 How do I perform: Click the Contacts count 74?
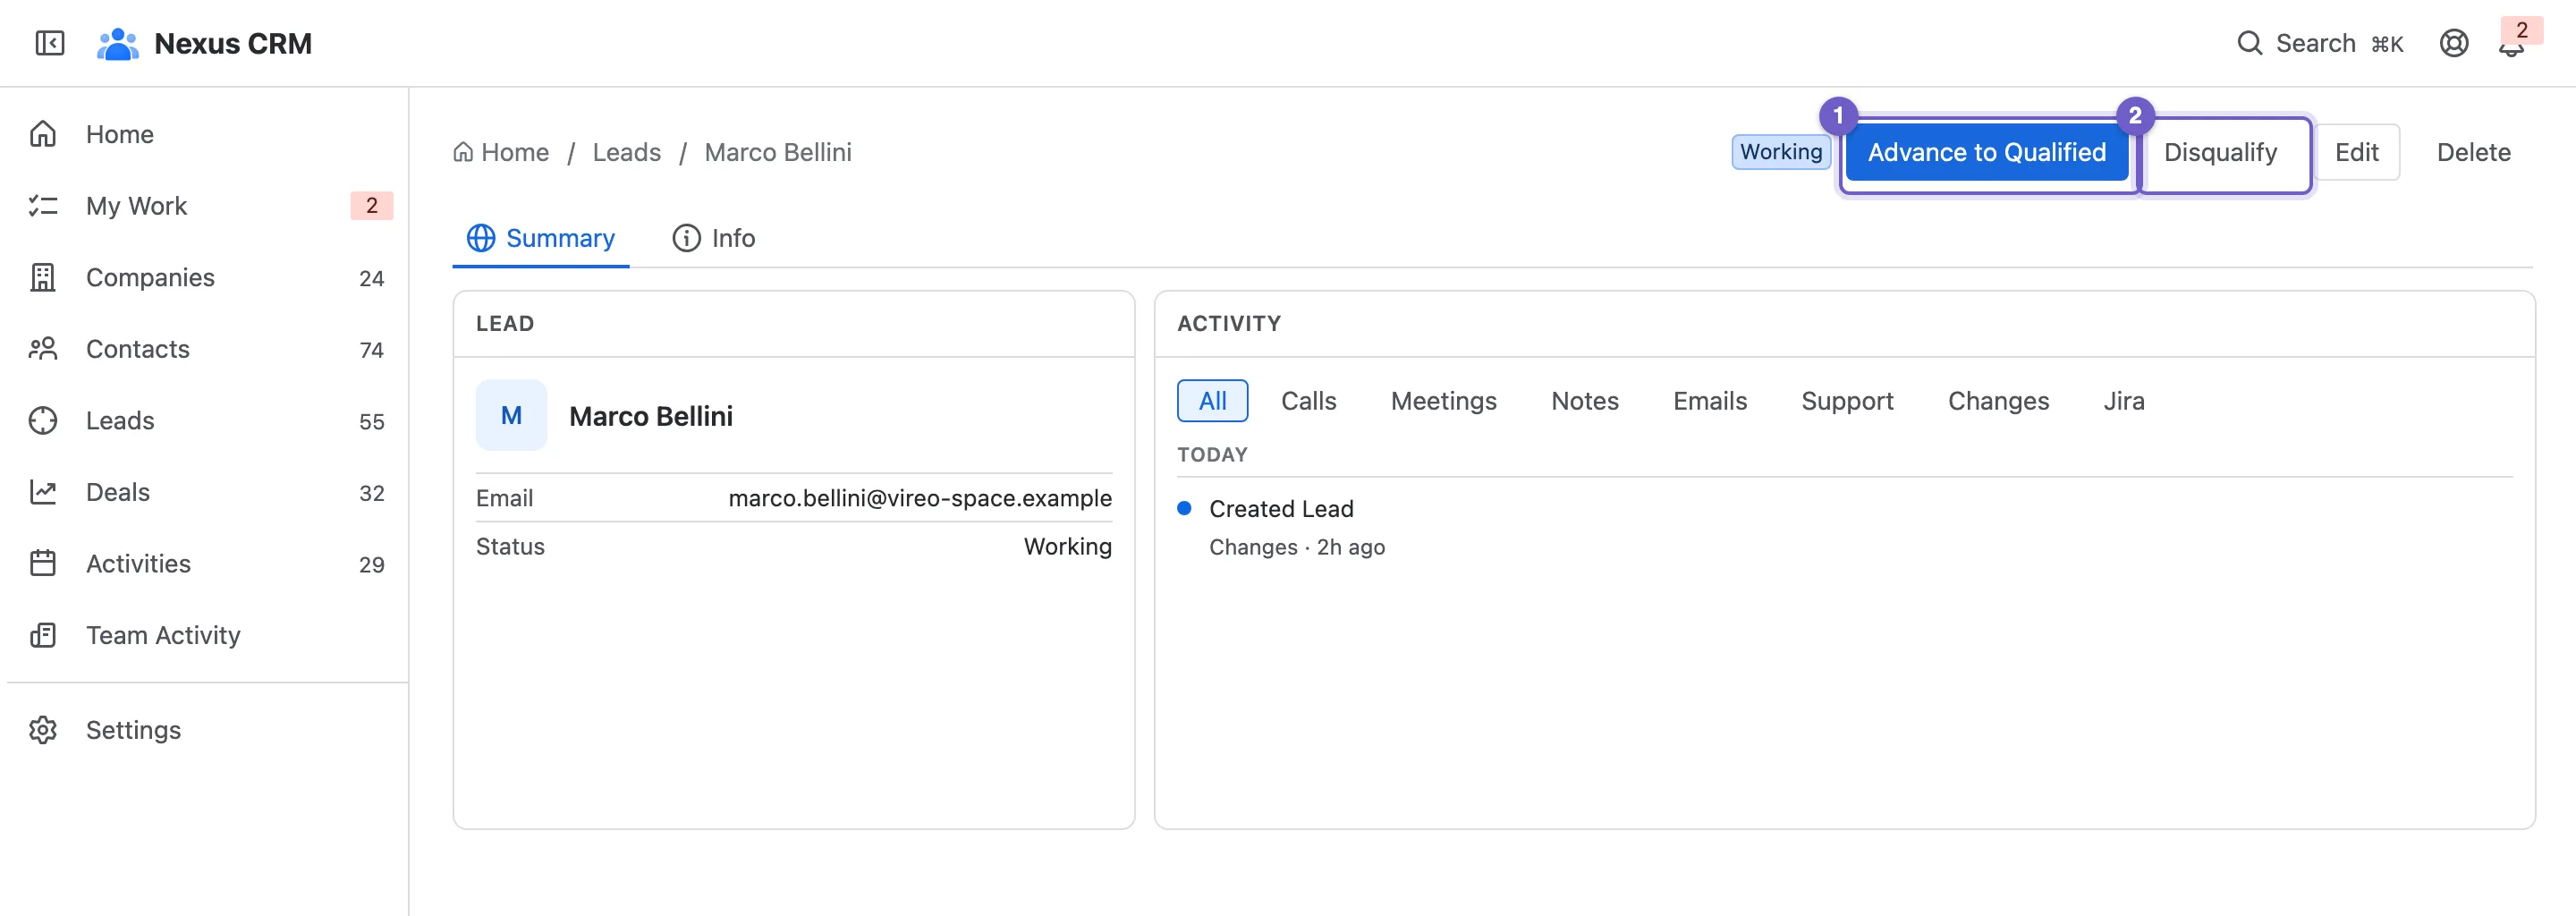tap(371, 350)
